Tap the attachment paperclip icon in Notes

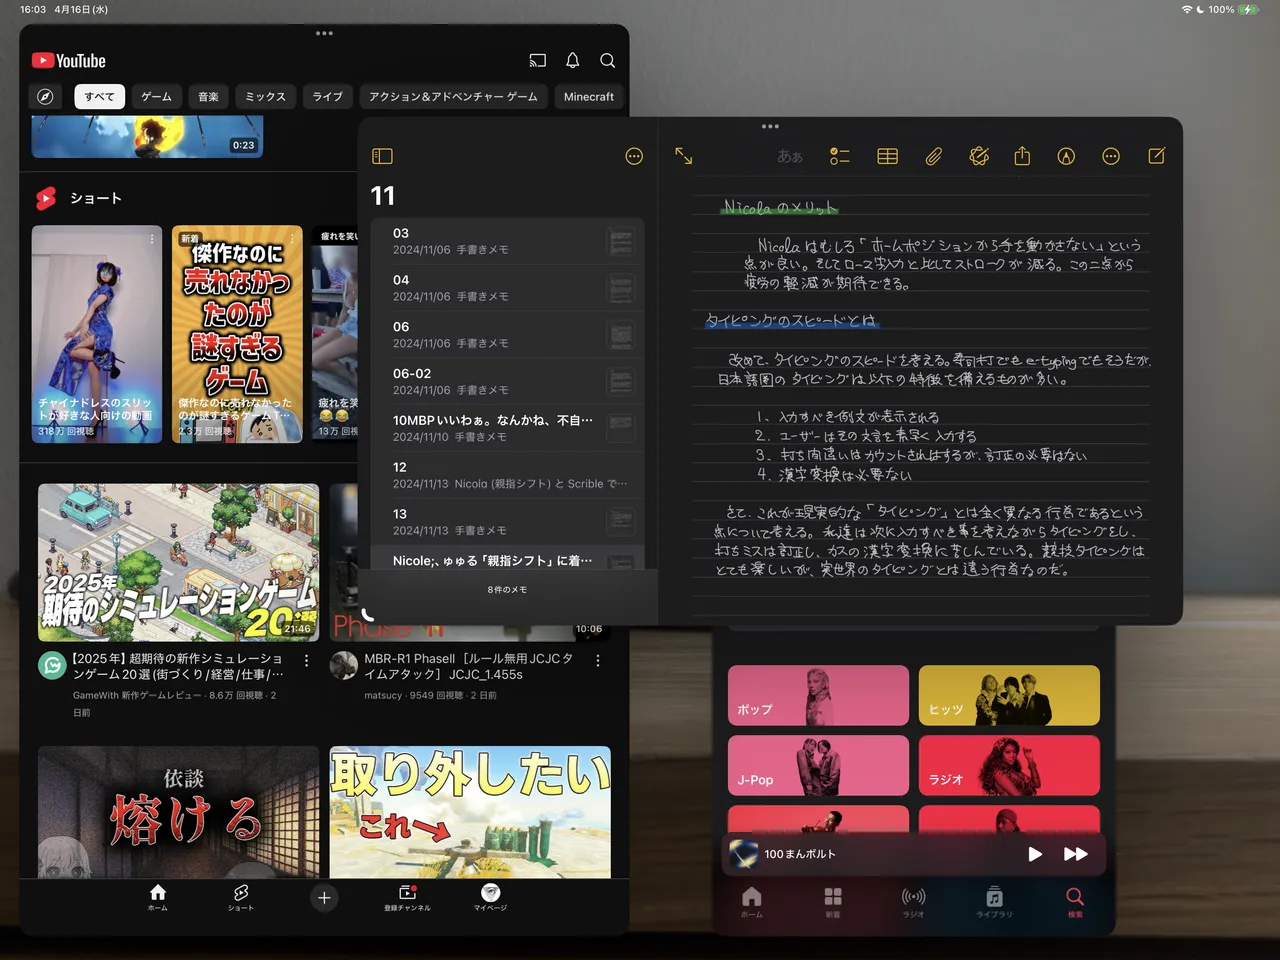(x=933, y=157)
